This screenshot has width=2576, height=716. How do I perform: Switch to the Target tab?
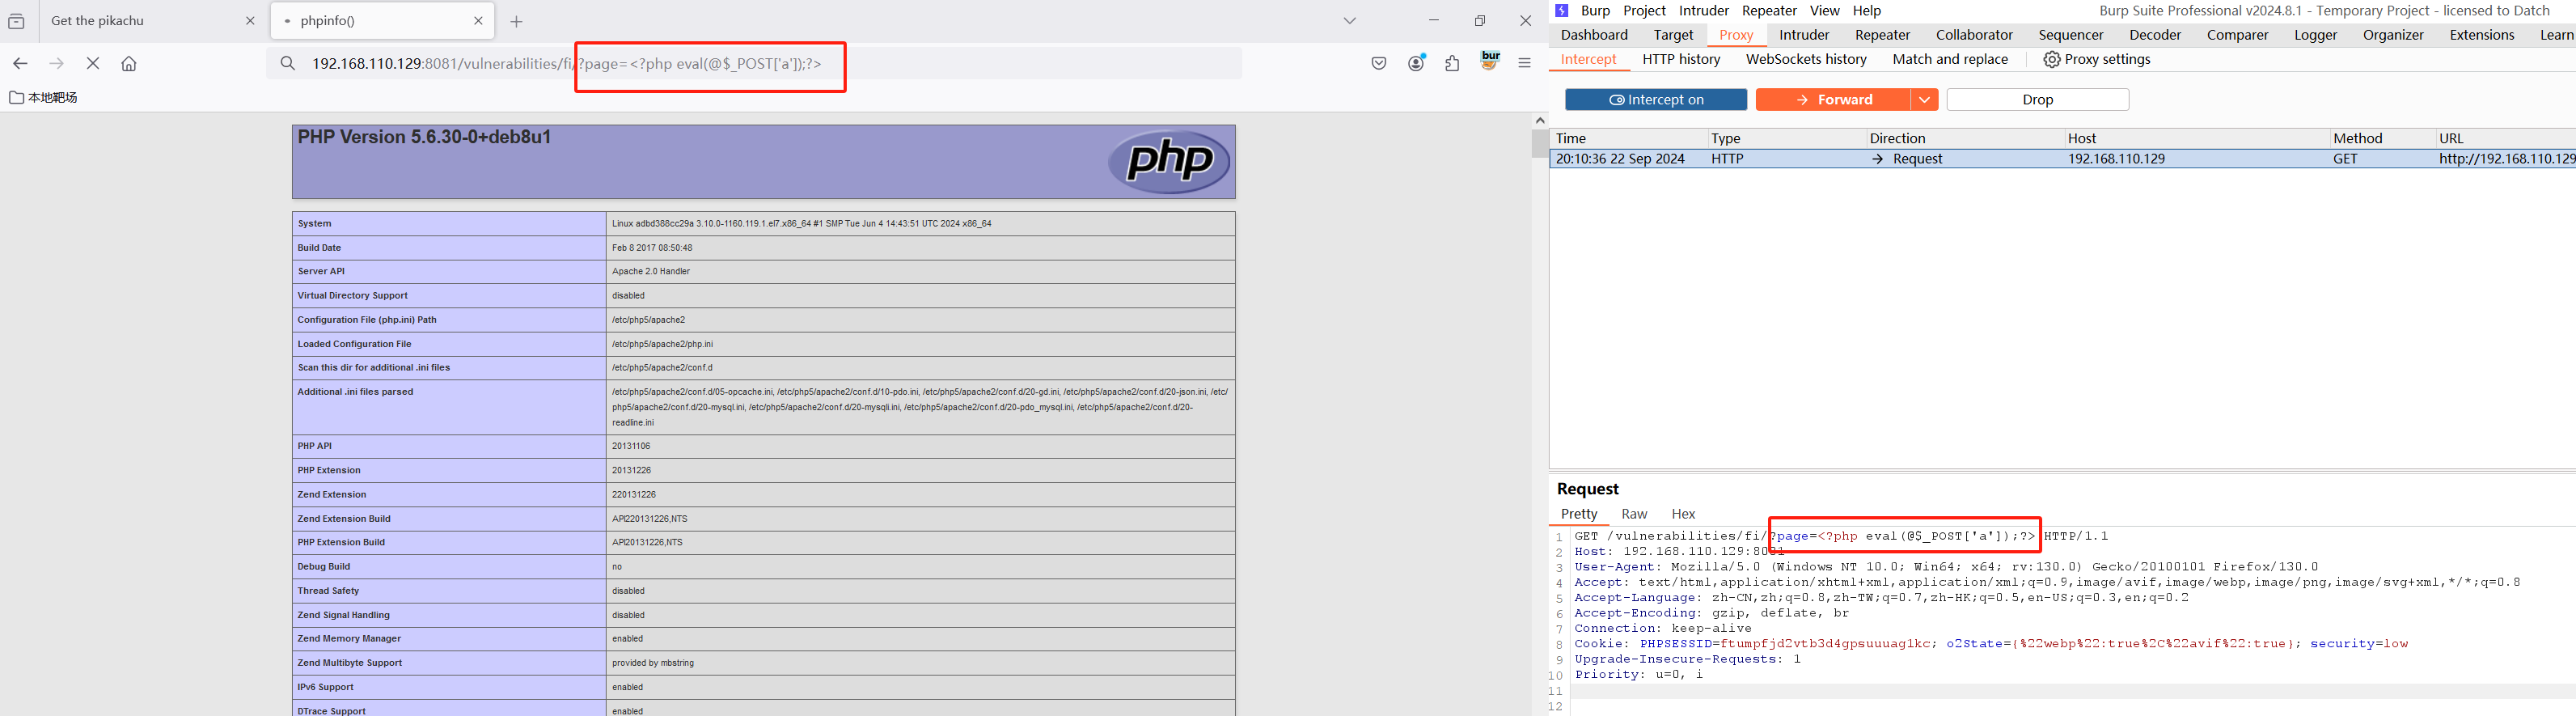(1673, 35)
